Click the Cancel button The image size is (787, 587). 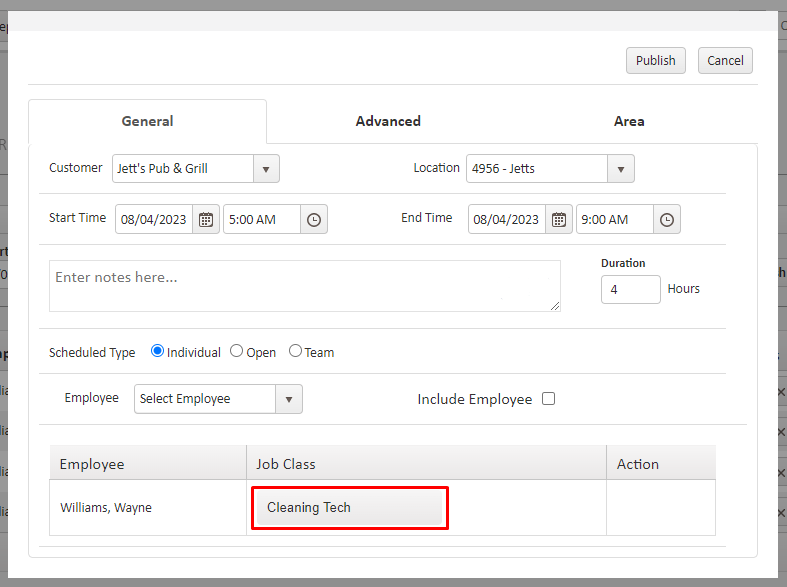tap(725, 60)
